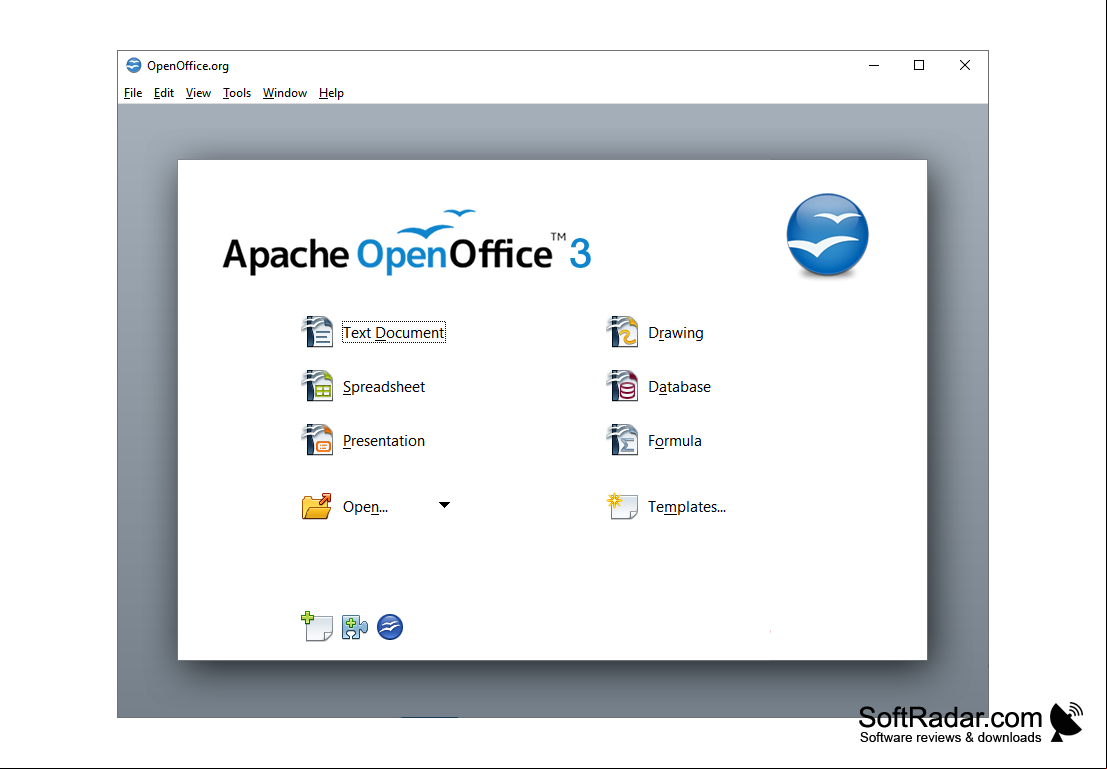This screenshot has height=769, width=1107.
Task: Create a new Database
Action: 679,387
